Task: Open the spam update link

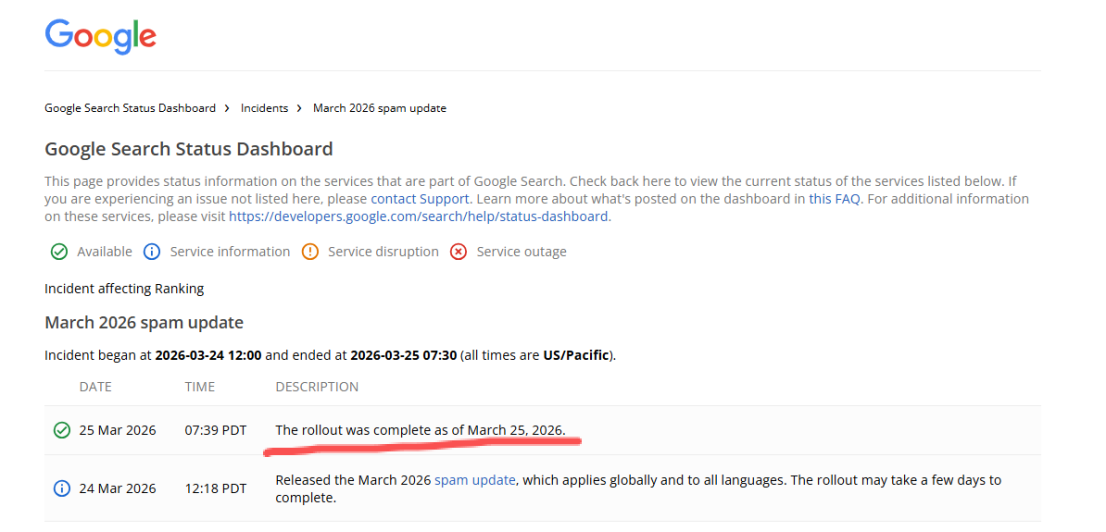Action: click(475, 480)
